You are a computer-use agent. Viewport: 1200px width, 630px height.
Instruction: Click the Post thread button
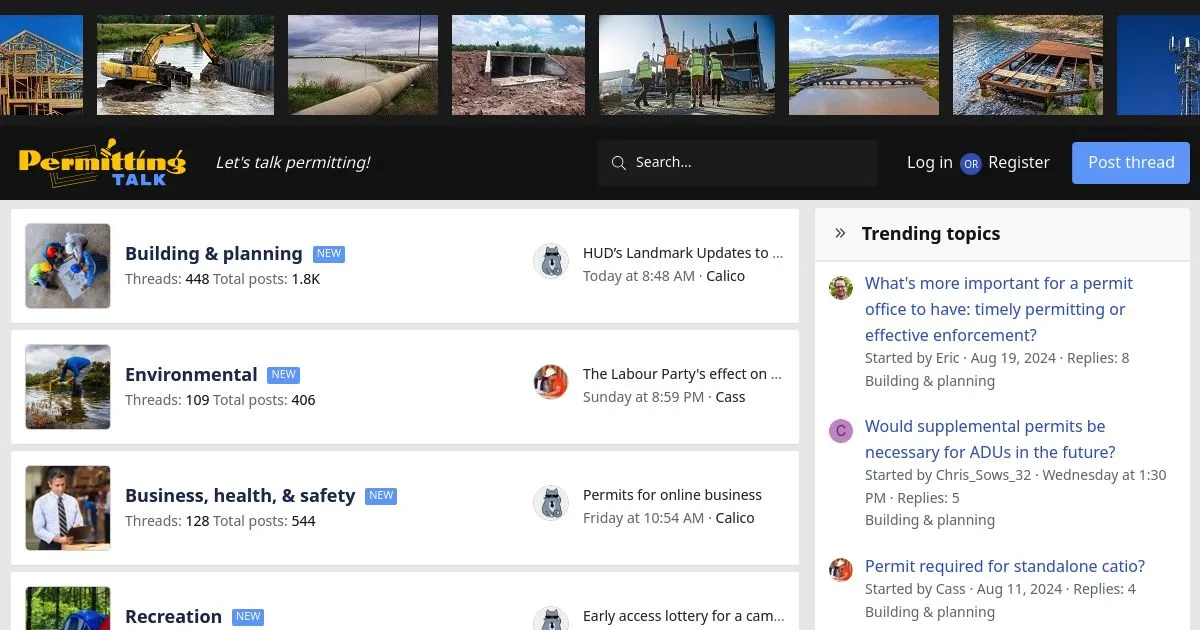[x=1131, y=163]
